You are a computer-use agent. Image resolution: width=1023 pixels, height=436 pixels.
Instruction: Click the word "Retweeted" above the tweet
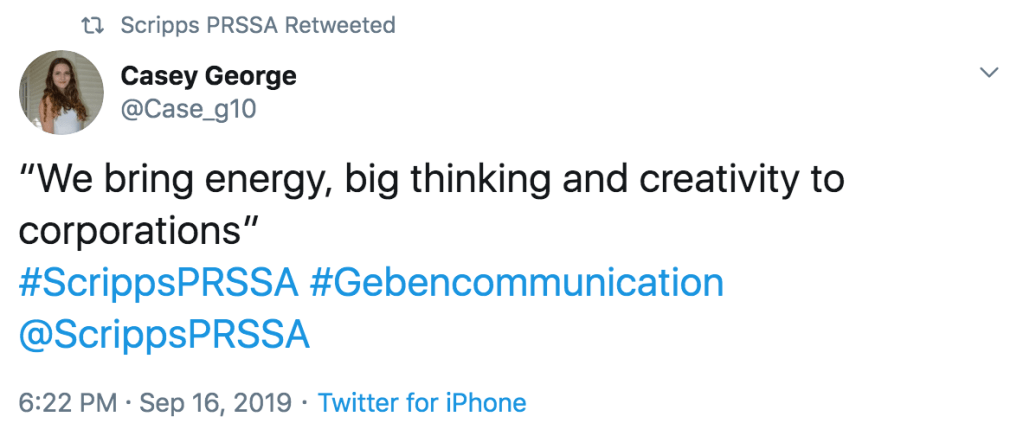[x=340, y=25]
